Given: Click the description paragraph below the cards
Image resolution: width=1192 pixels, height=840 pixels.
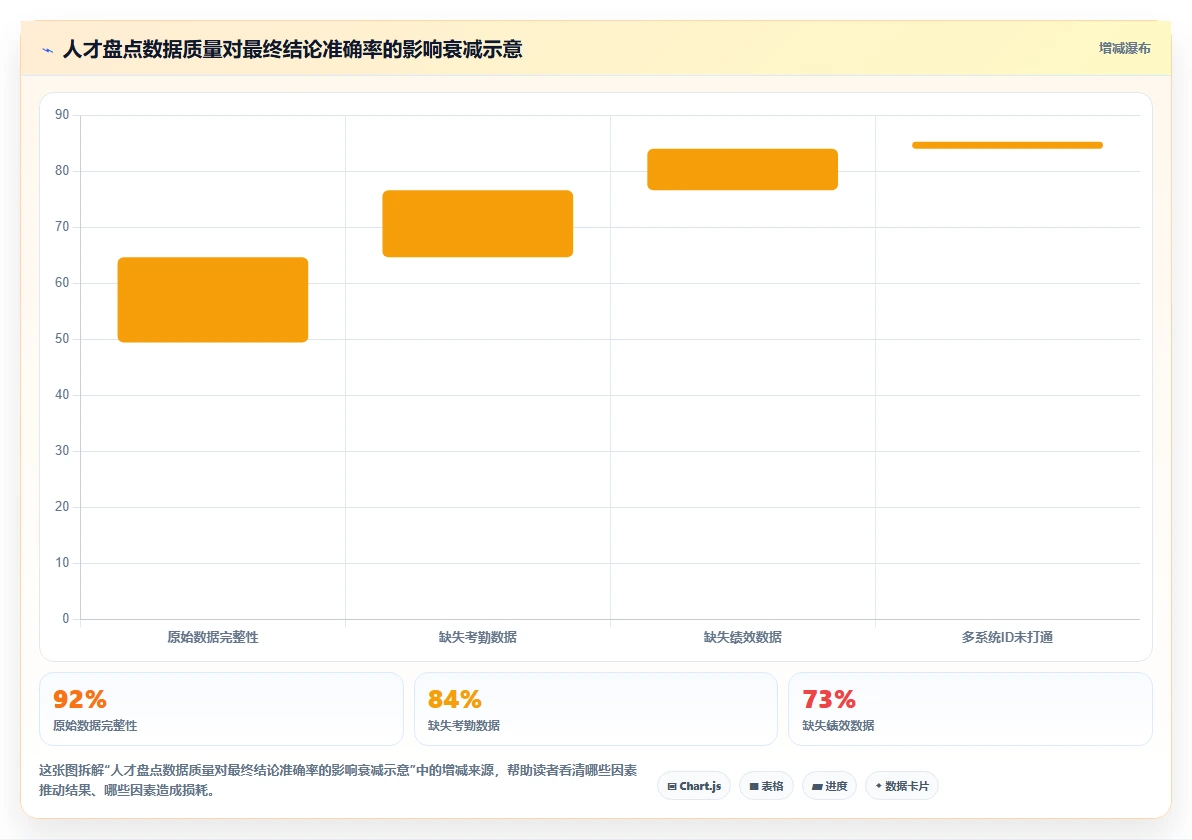Looking at the screenshot, I should 338,780.
